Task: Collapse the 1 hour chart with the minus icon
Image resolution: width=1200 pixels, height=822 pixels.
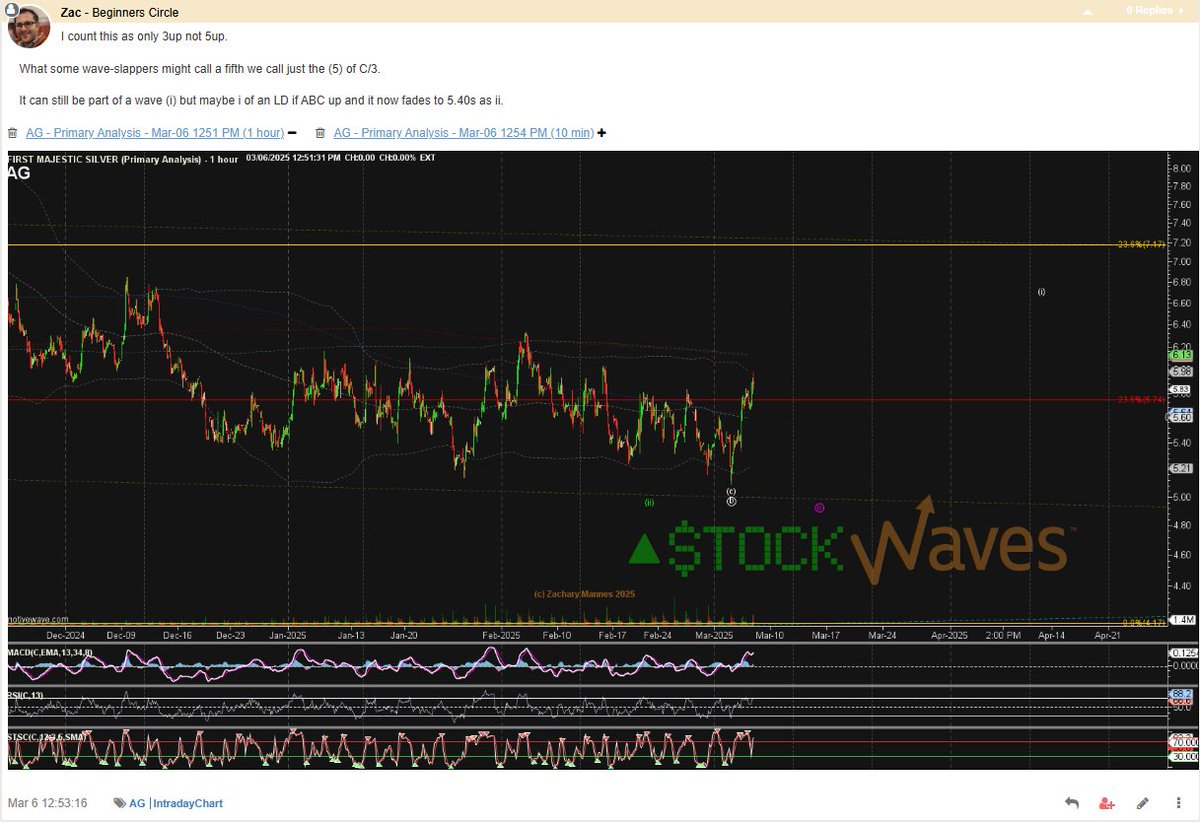Action: point(292,133)
